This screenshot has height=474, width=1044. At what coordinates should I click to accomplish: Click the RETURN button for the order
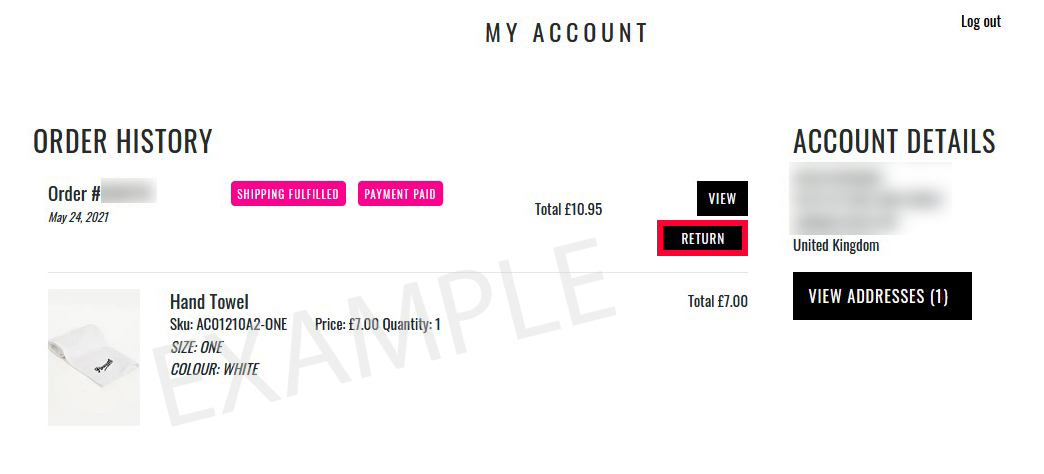click(x=702, y=238)
